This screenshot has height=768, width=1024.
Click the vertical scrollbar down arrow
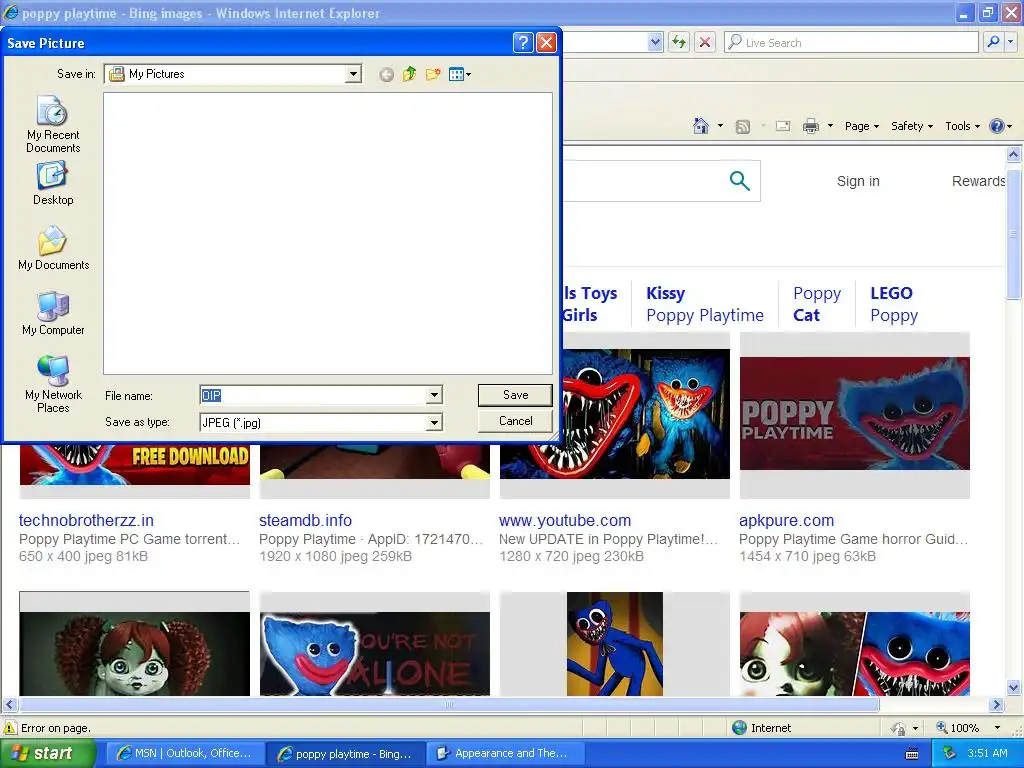tap(1014, 687)
